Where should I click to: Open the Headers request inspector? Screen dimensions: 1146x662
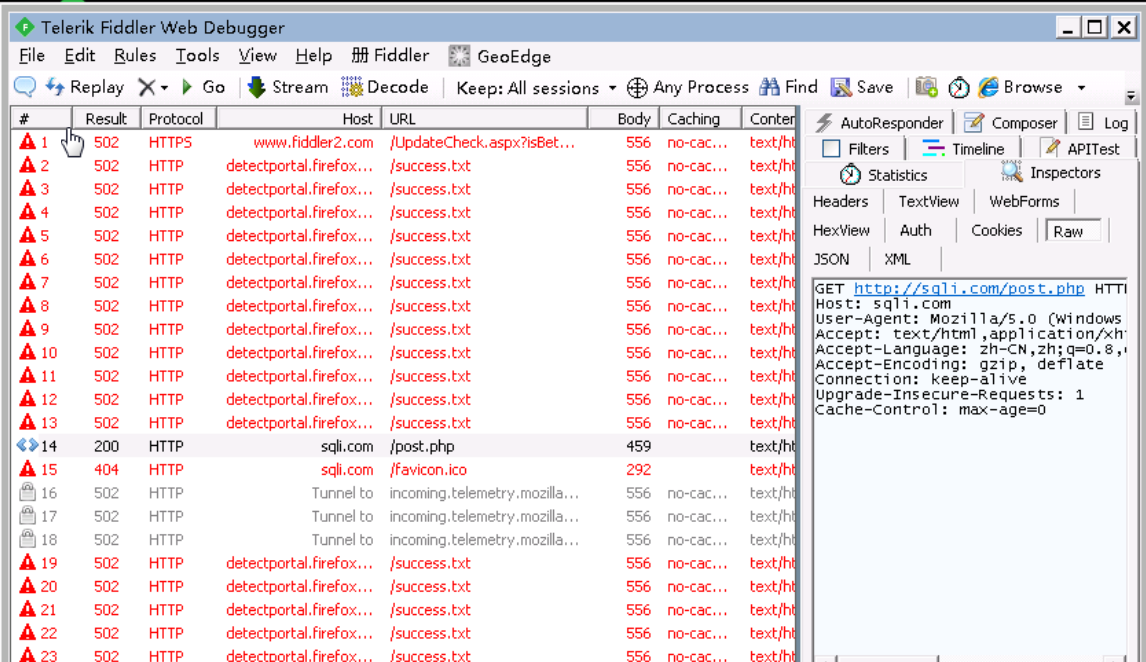click(x=840, y=202)
